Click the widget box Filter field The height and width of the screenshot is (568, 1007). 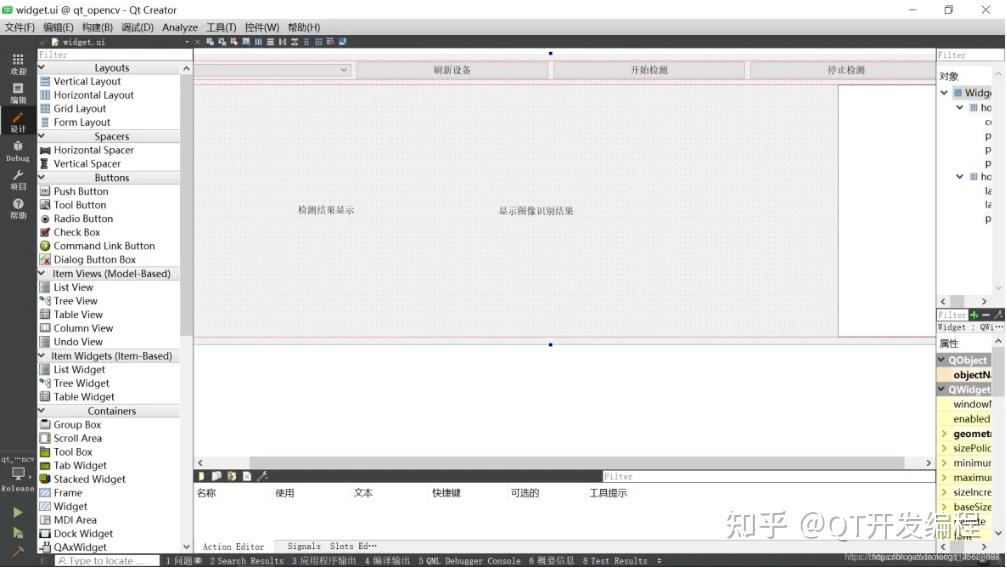click(114, 55)
